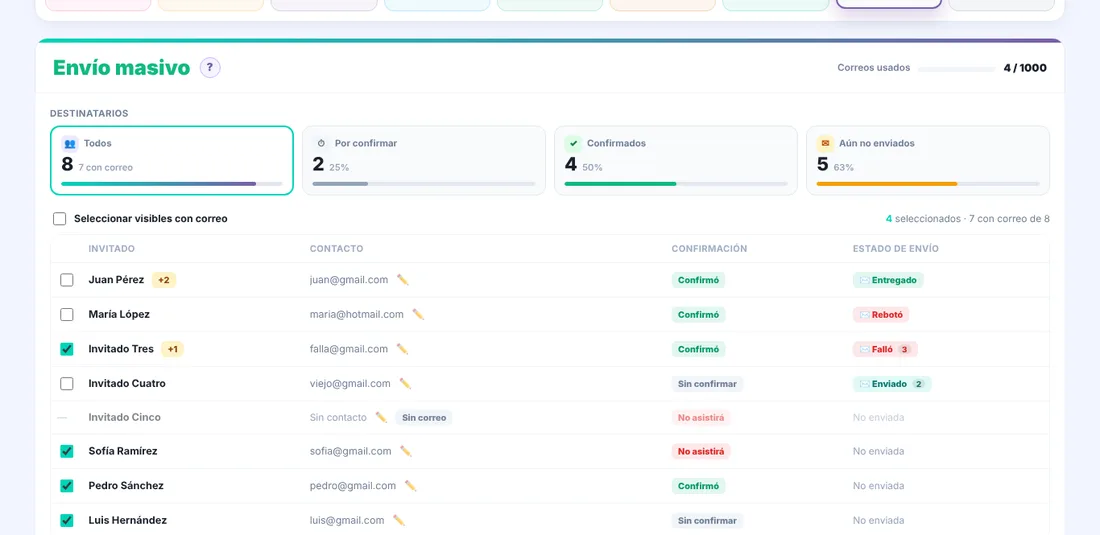This screenshot has height=535, width=1100.
Task: Click the 4 / 1000 usage value
Action: (x=1025, y=68)
